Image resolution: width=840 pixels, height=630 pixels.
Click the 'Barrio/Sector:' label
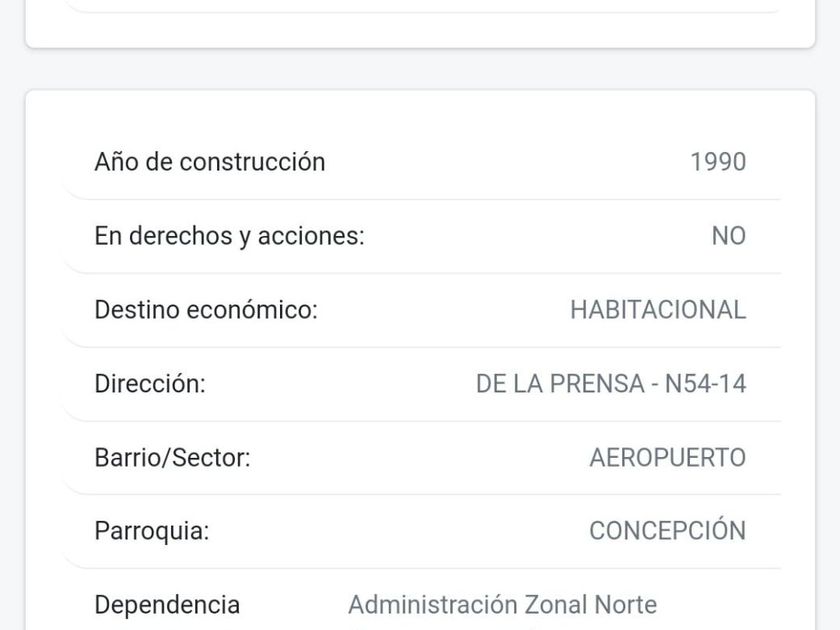pyautogui.click(x=172, y=458)
